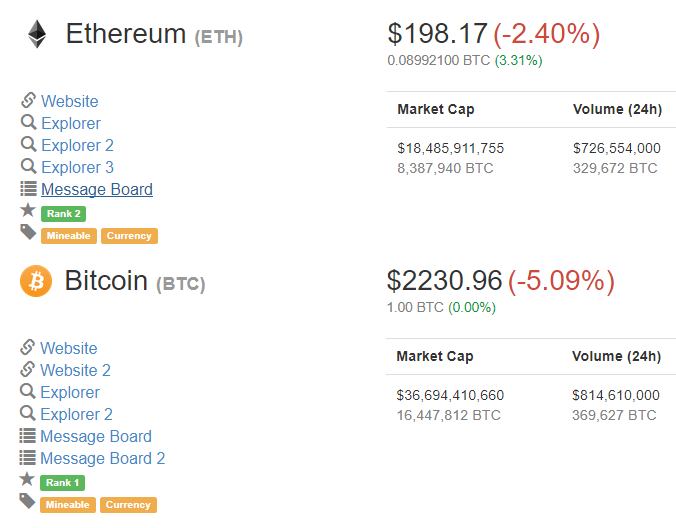Click the Ethereum diamond logo
Viewport: 676px width, 528px height.
37,34
